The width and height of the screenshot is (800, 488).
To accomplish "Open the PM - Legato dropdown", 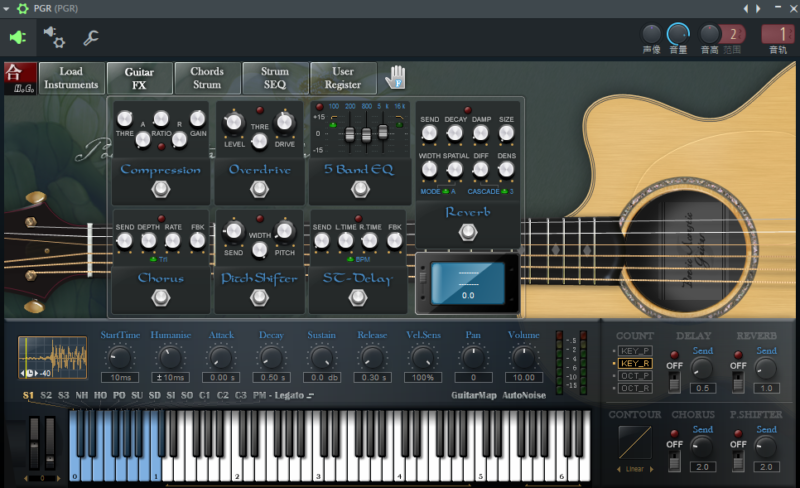I will pyautogui.click(x=283, y=395).
